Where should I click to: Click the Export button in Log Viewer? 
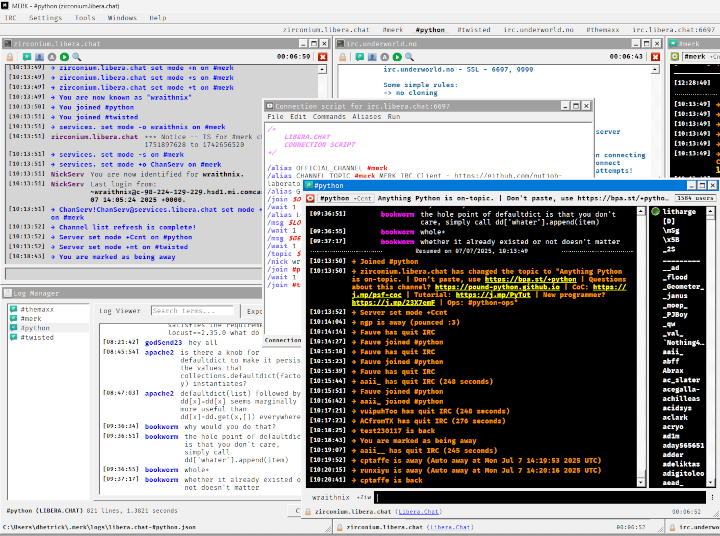click(x=253, y=311)
